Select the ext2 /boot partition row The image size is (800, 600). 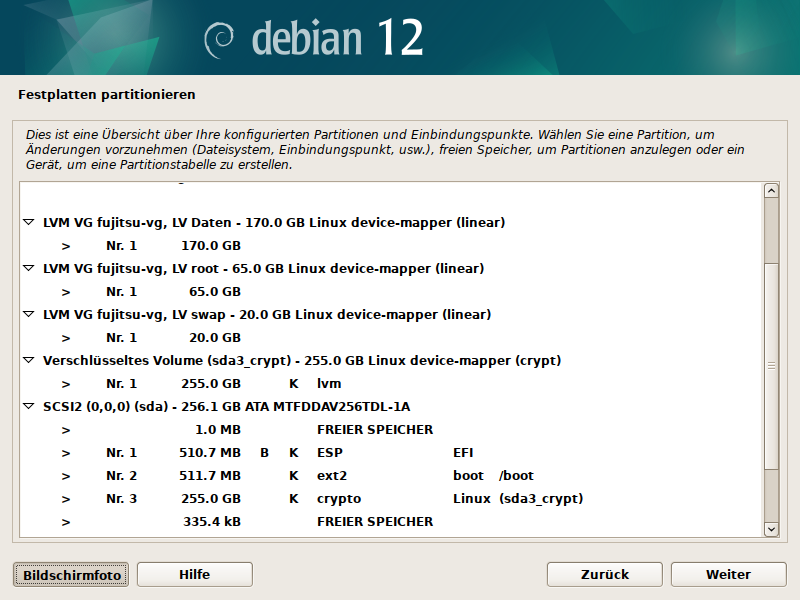point(300,476)
